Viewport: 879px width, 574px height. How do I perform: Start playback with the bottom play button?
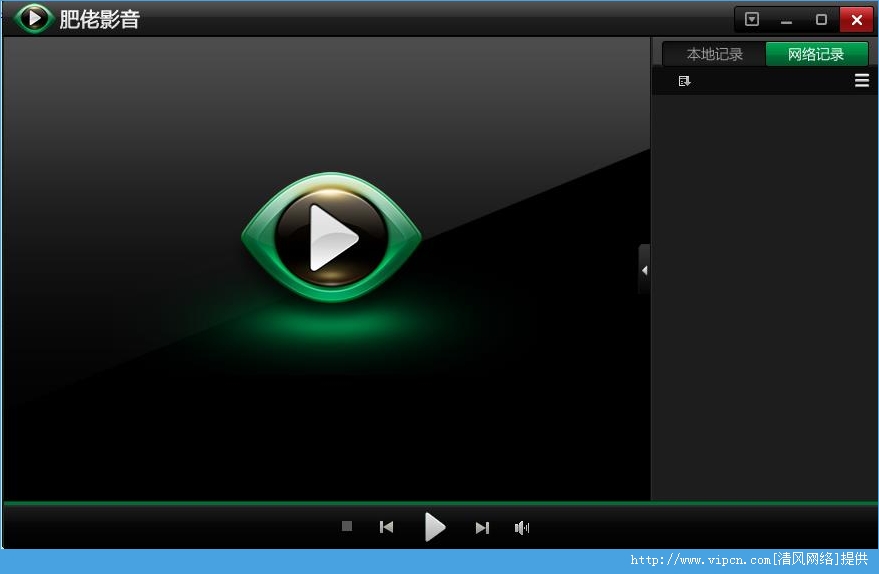click(434, 527)
